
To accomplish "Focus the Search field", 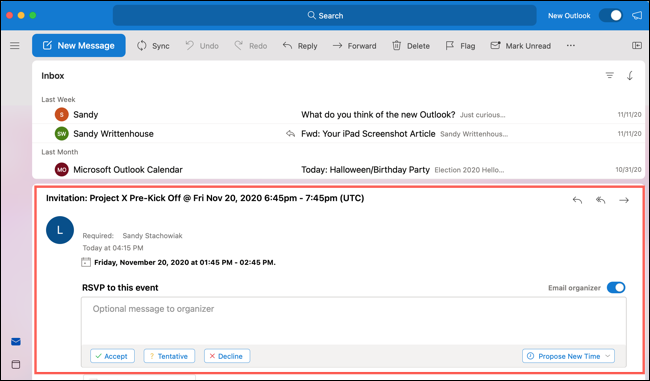I will pos(325,16).
